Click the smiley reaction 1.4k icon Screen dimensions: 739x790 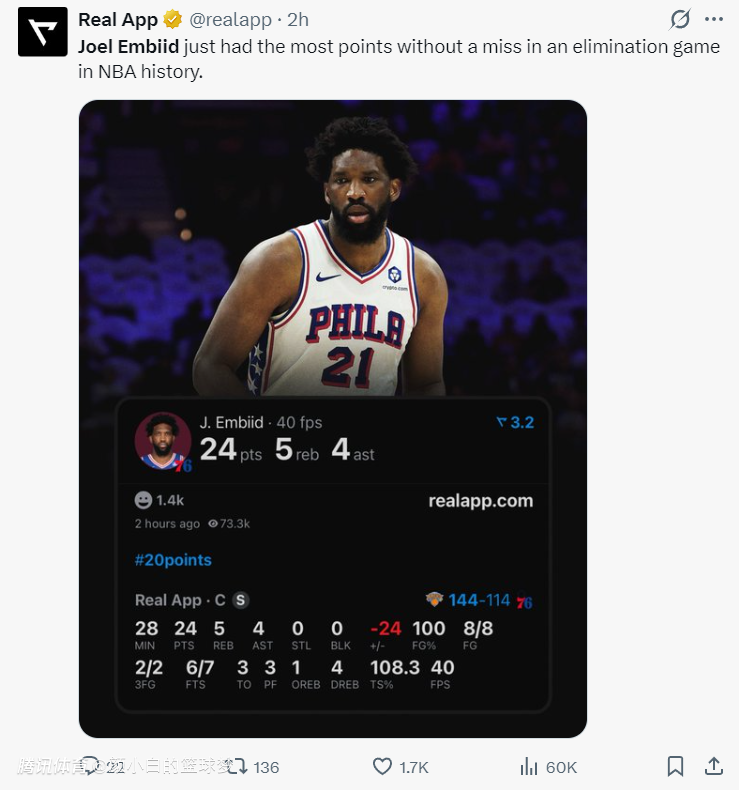[144, 500]
